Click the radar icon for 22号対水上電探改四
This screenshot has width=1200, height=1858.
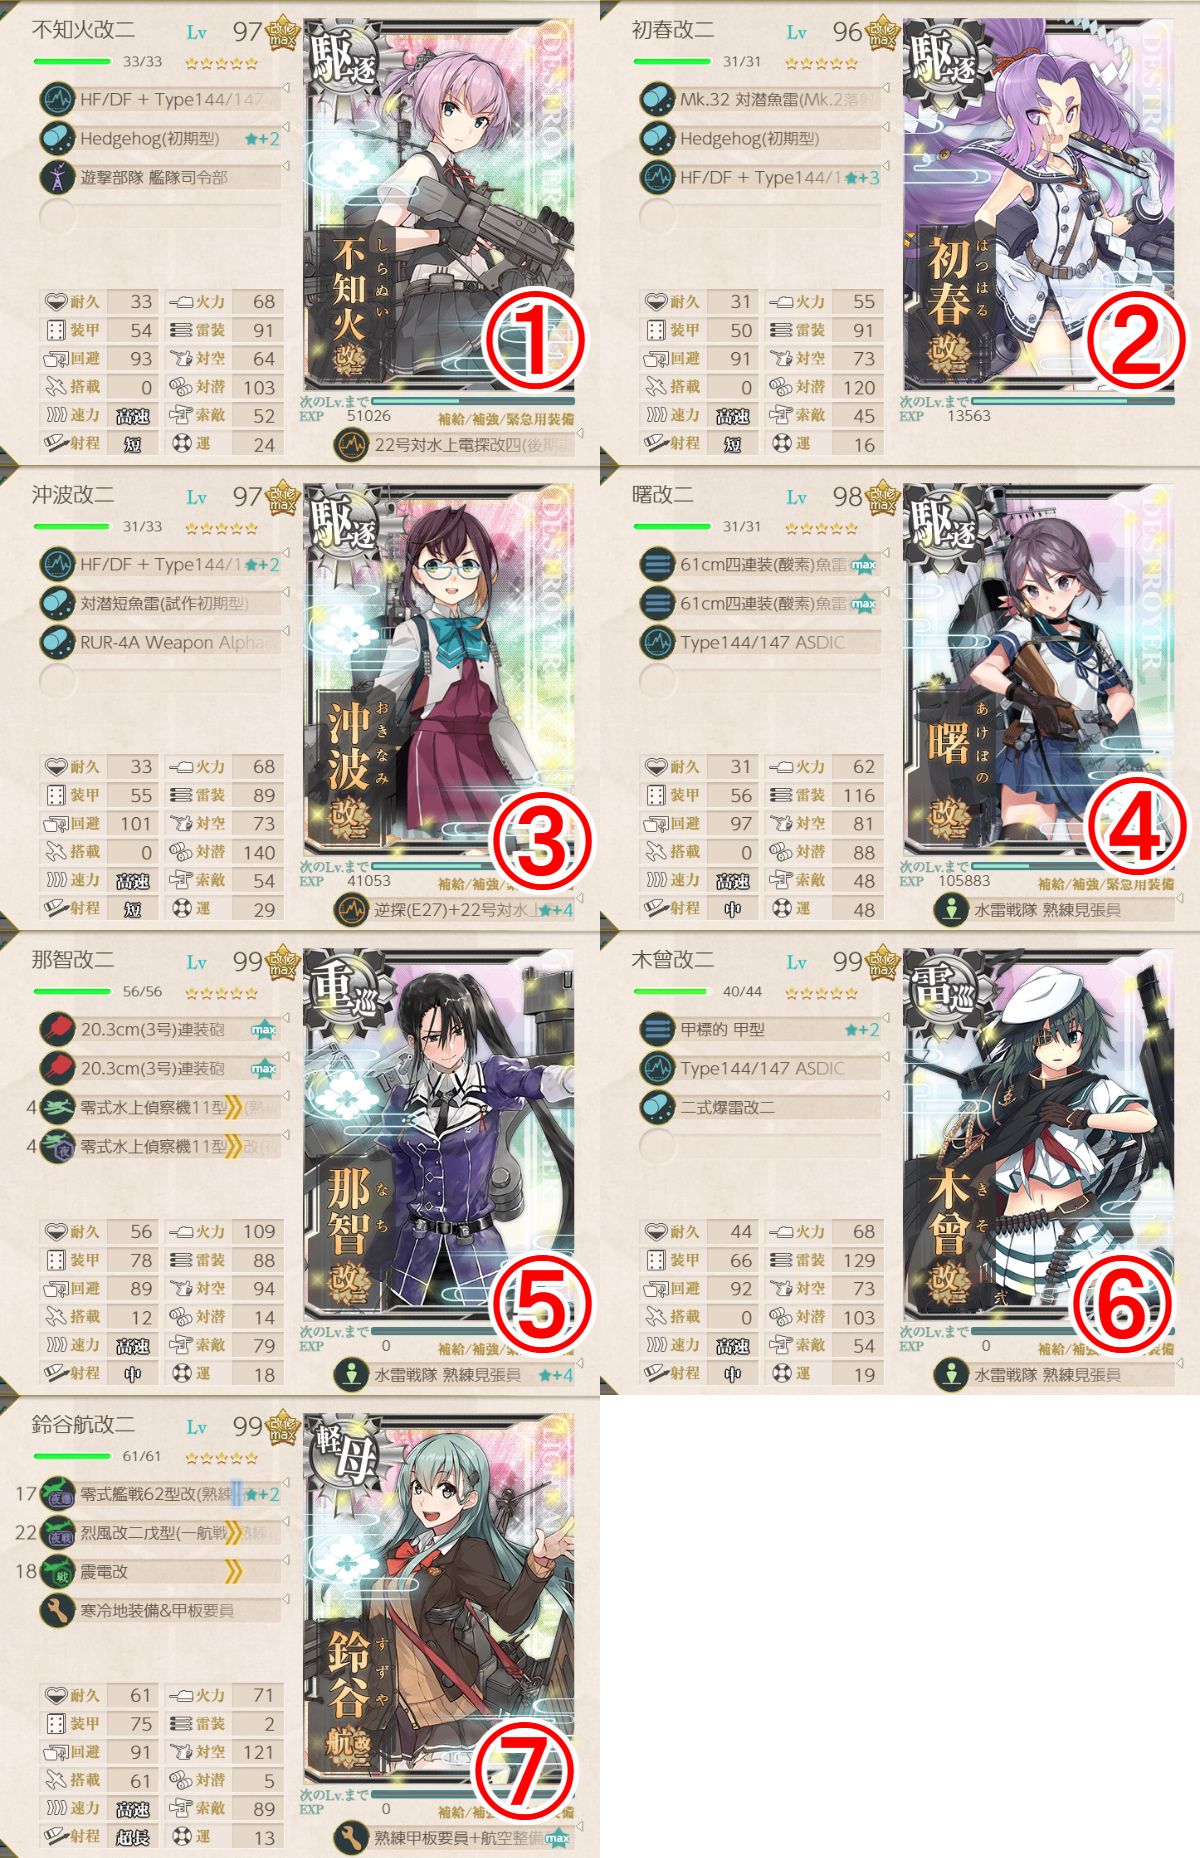tap(351, 444)
